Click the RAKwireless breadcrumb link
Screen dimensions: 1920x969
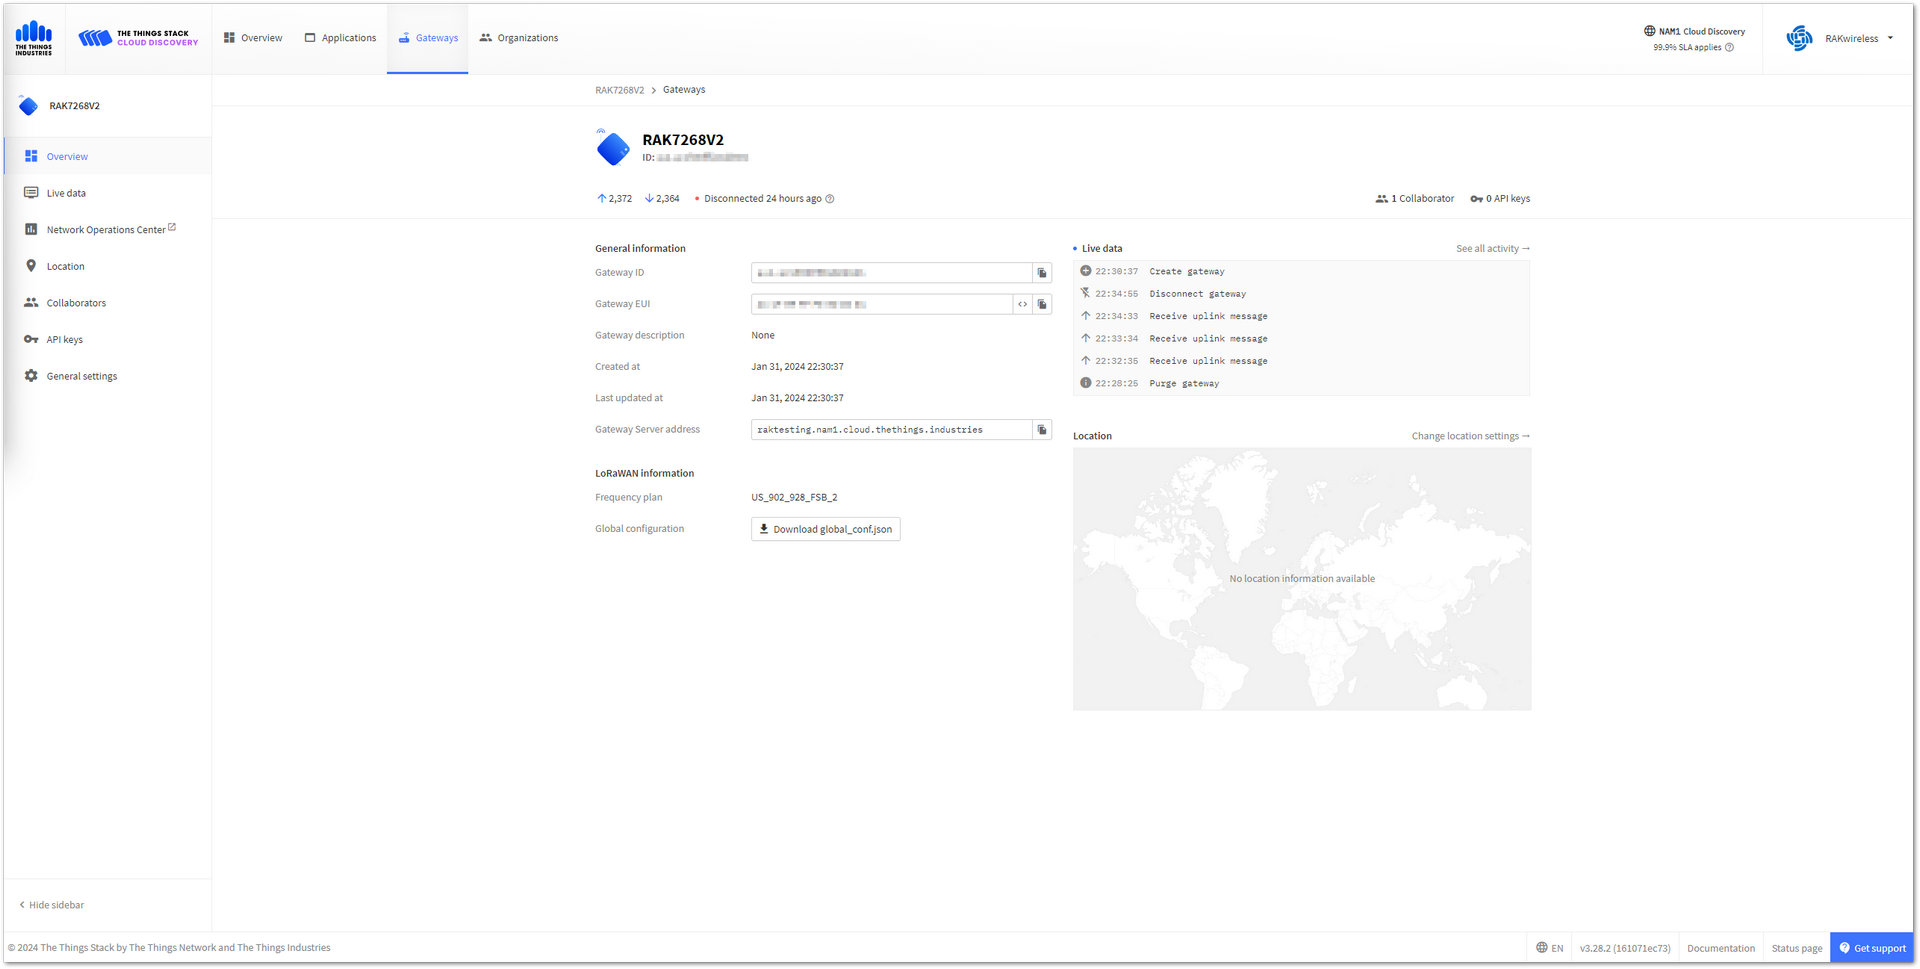point(620,90)
